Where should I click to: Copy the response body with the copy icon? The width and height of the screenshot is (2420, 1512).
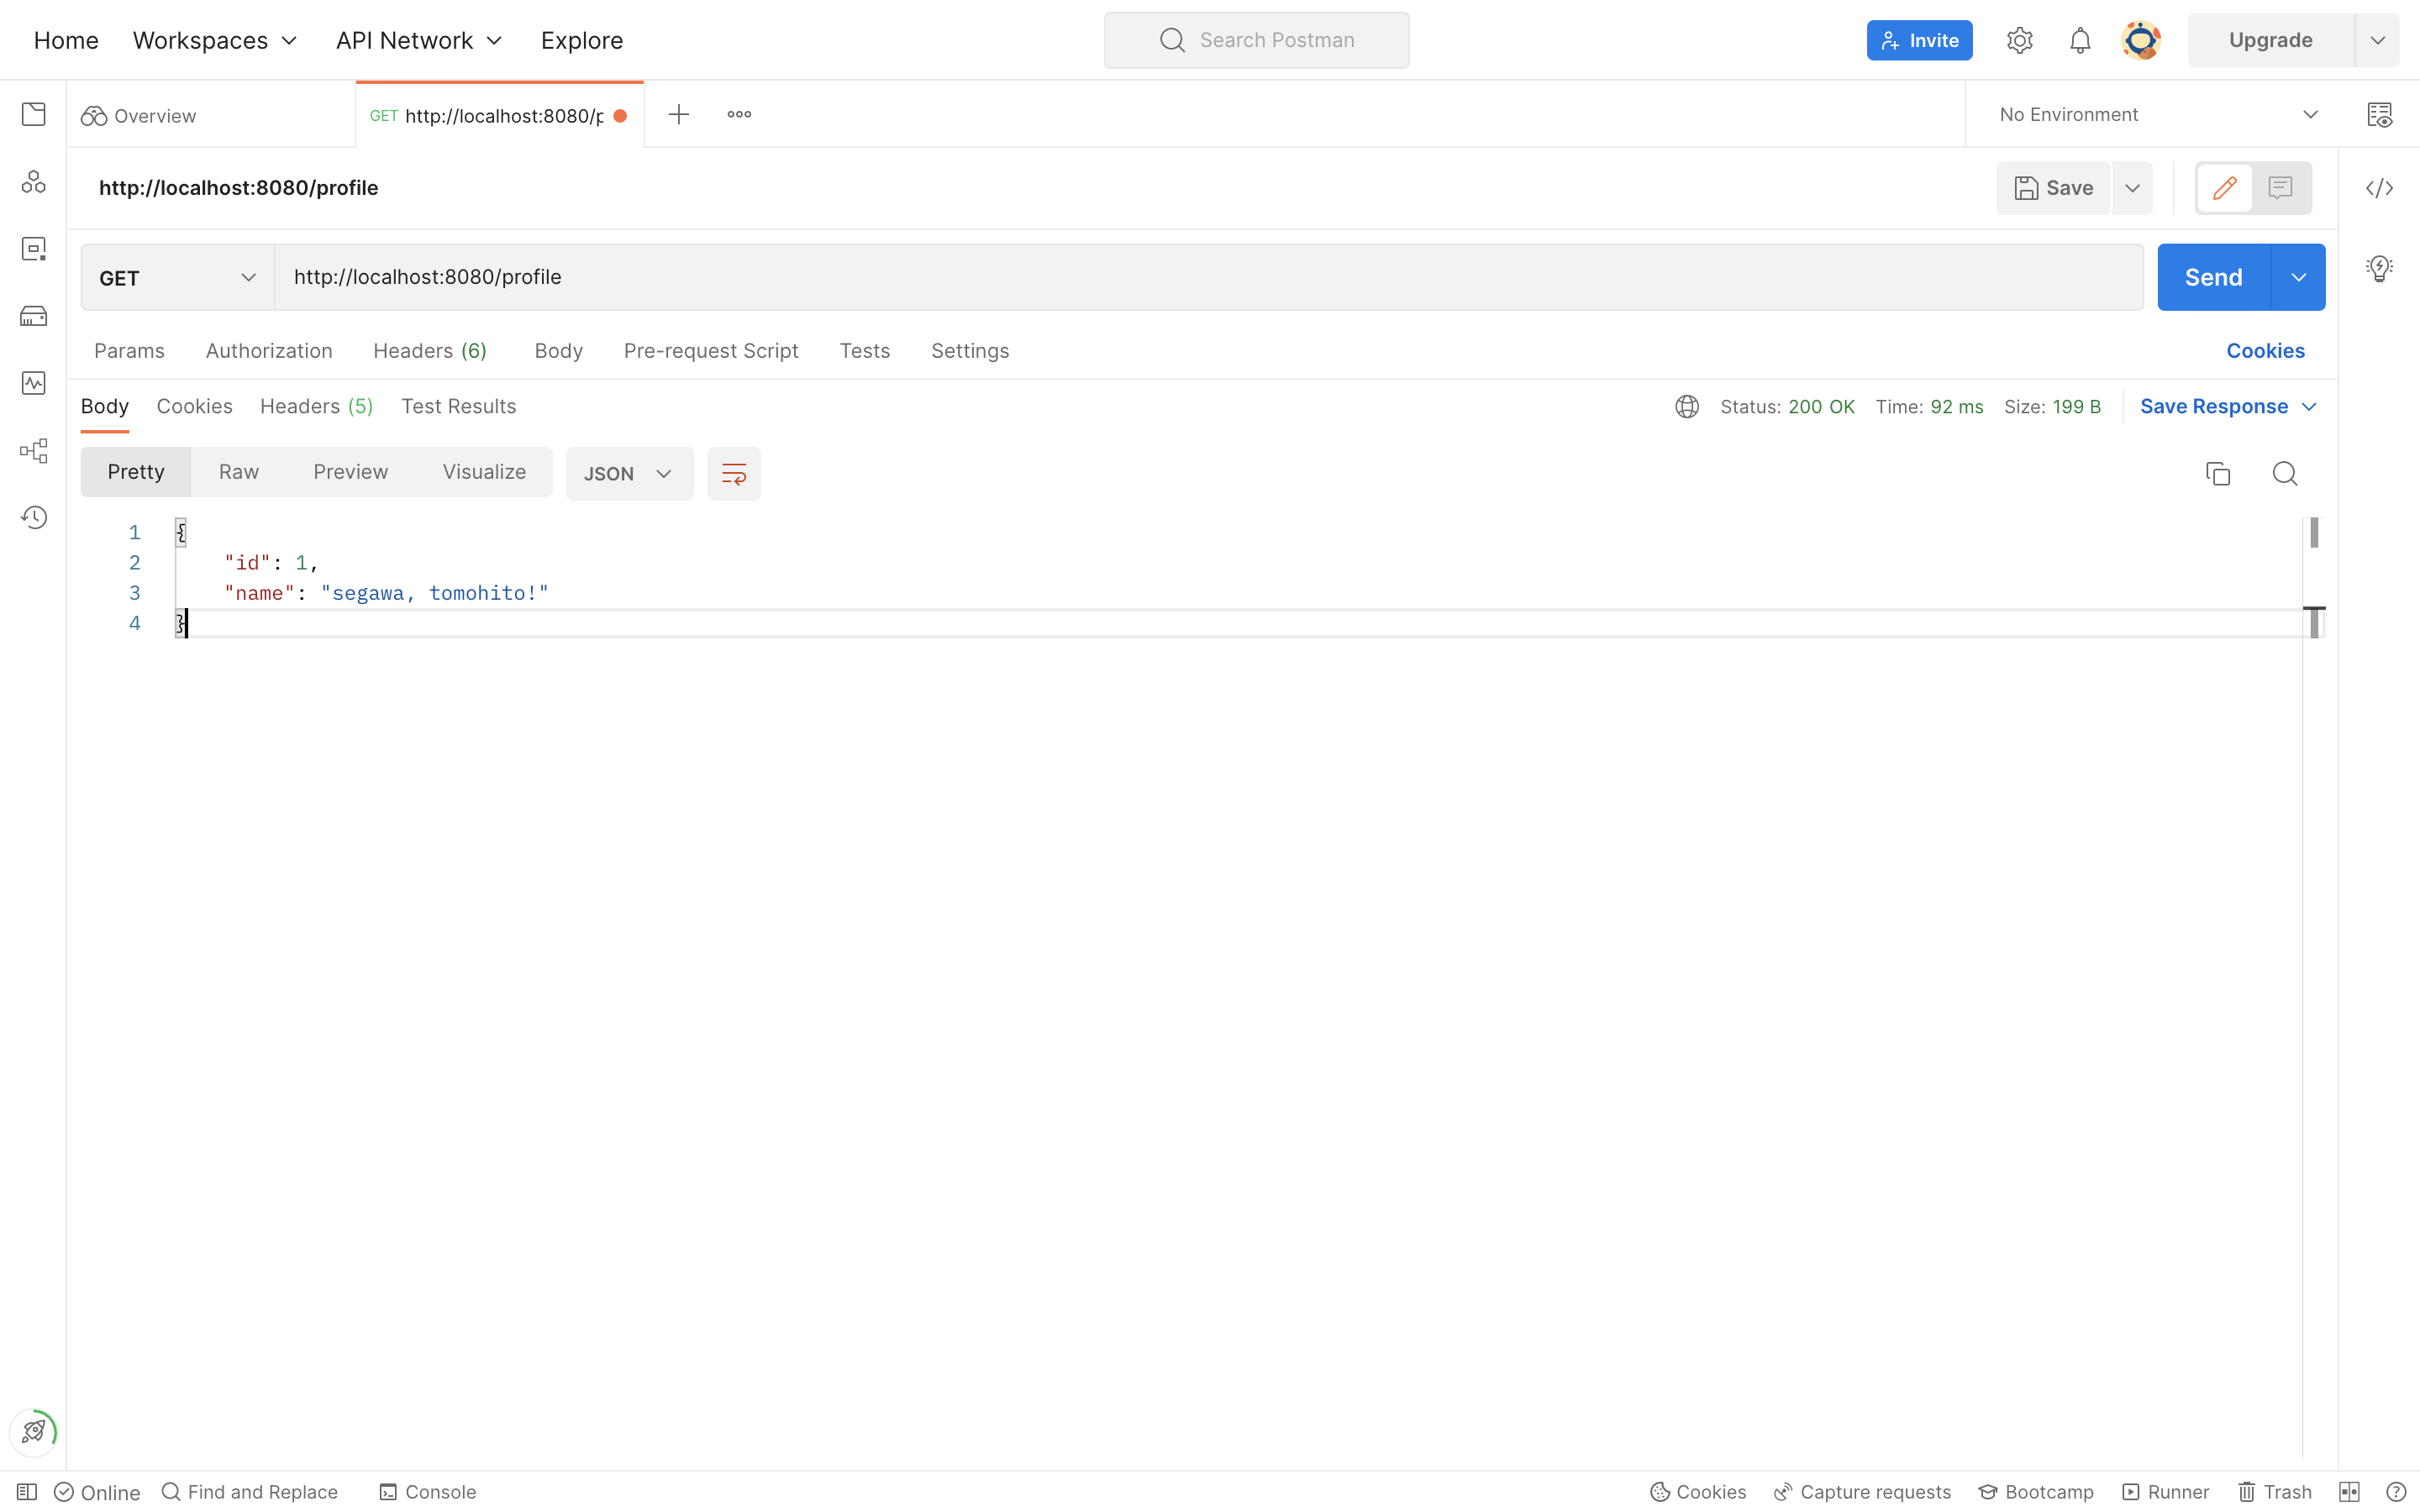(x=2217, y=473)
